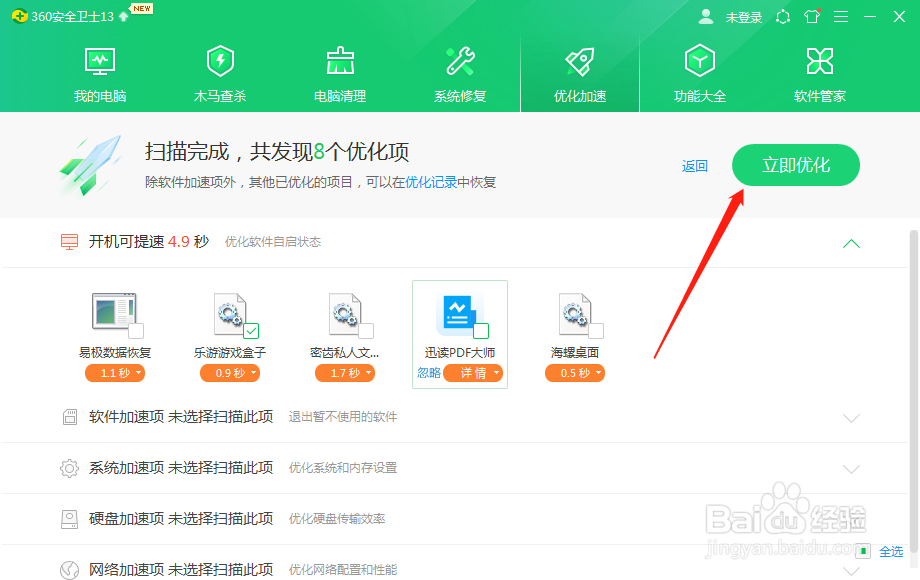Launch the 系统修复 repair feature
The height and width of the screenshot is (580, 920).
tap(459, 72)
